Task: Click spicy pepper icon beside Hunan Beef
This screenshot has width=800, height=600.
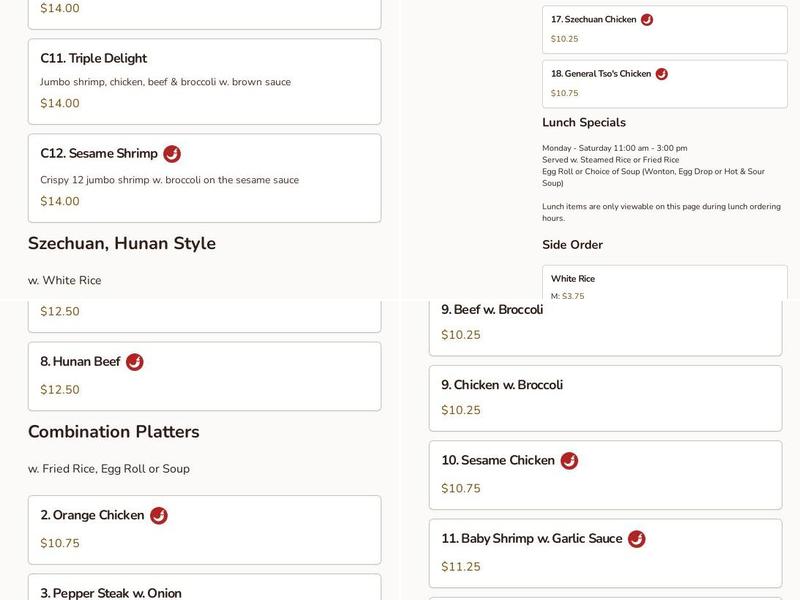Action: (134, 362)
